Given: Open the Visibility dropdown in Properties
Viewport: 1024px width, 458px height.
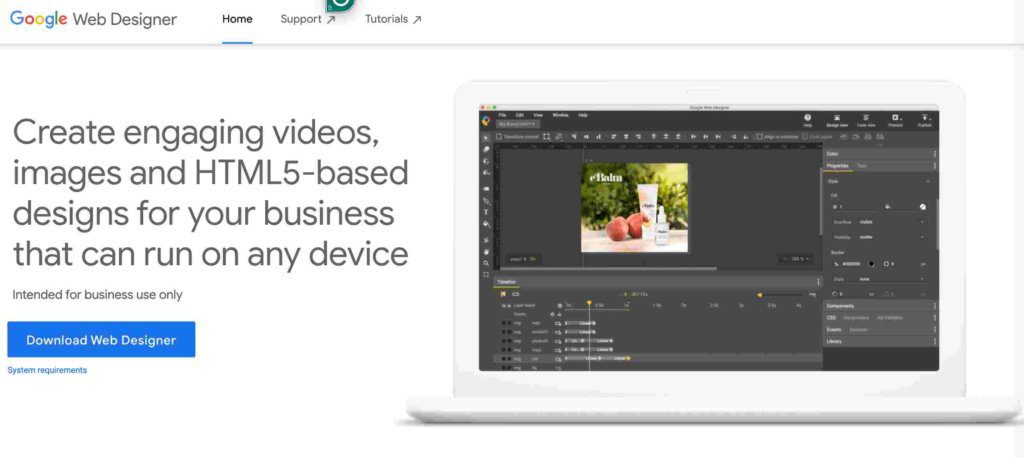Looking at the screenshot, I should point(891,237).
